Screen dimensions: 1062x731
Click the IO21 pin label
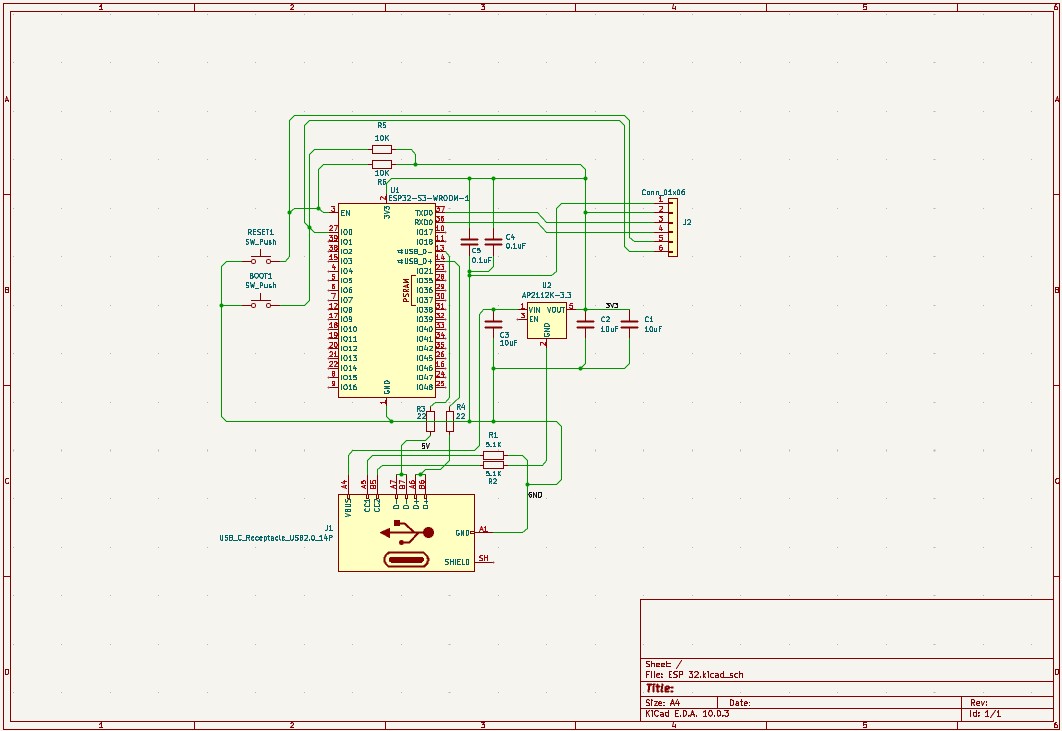tap(425, 271)
